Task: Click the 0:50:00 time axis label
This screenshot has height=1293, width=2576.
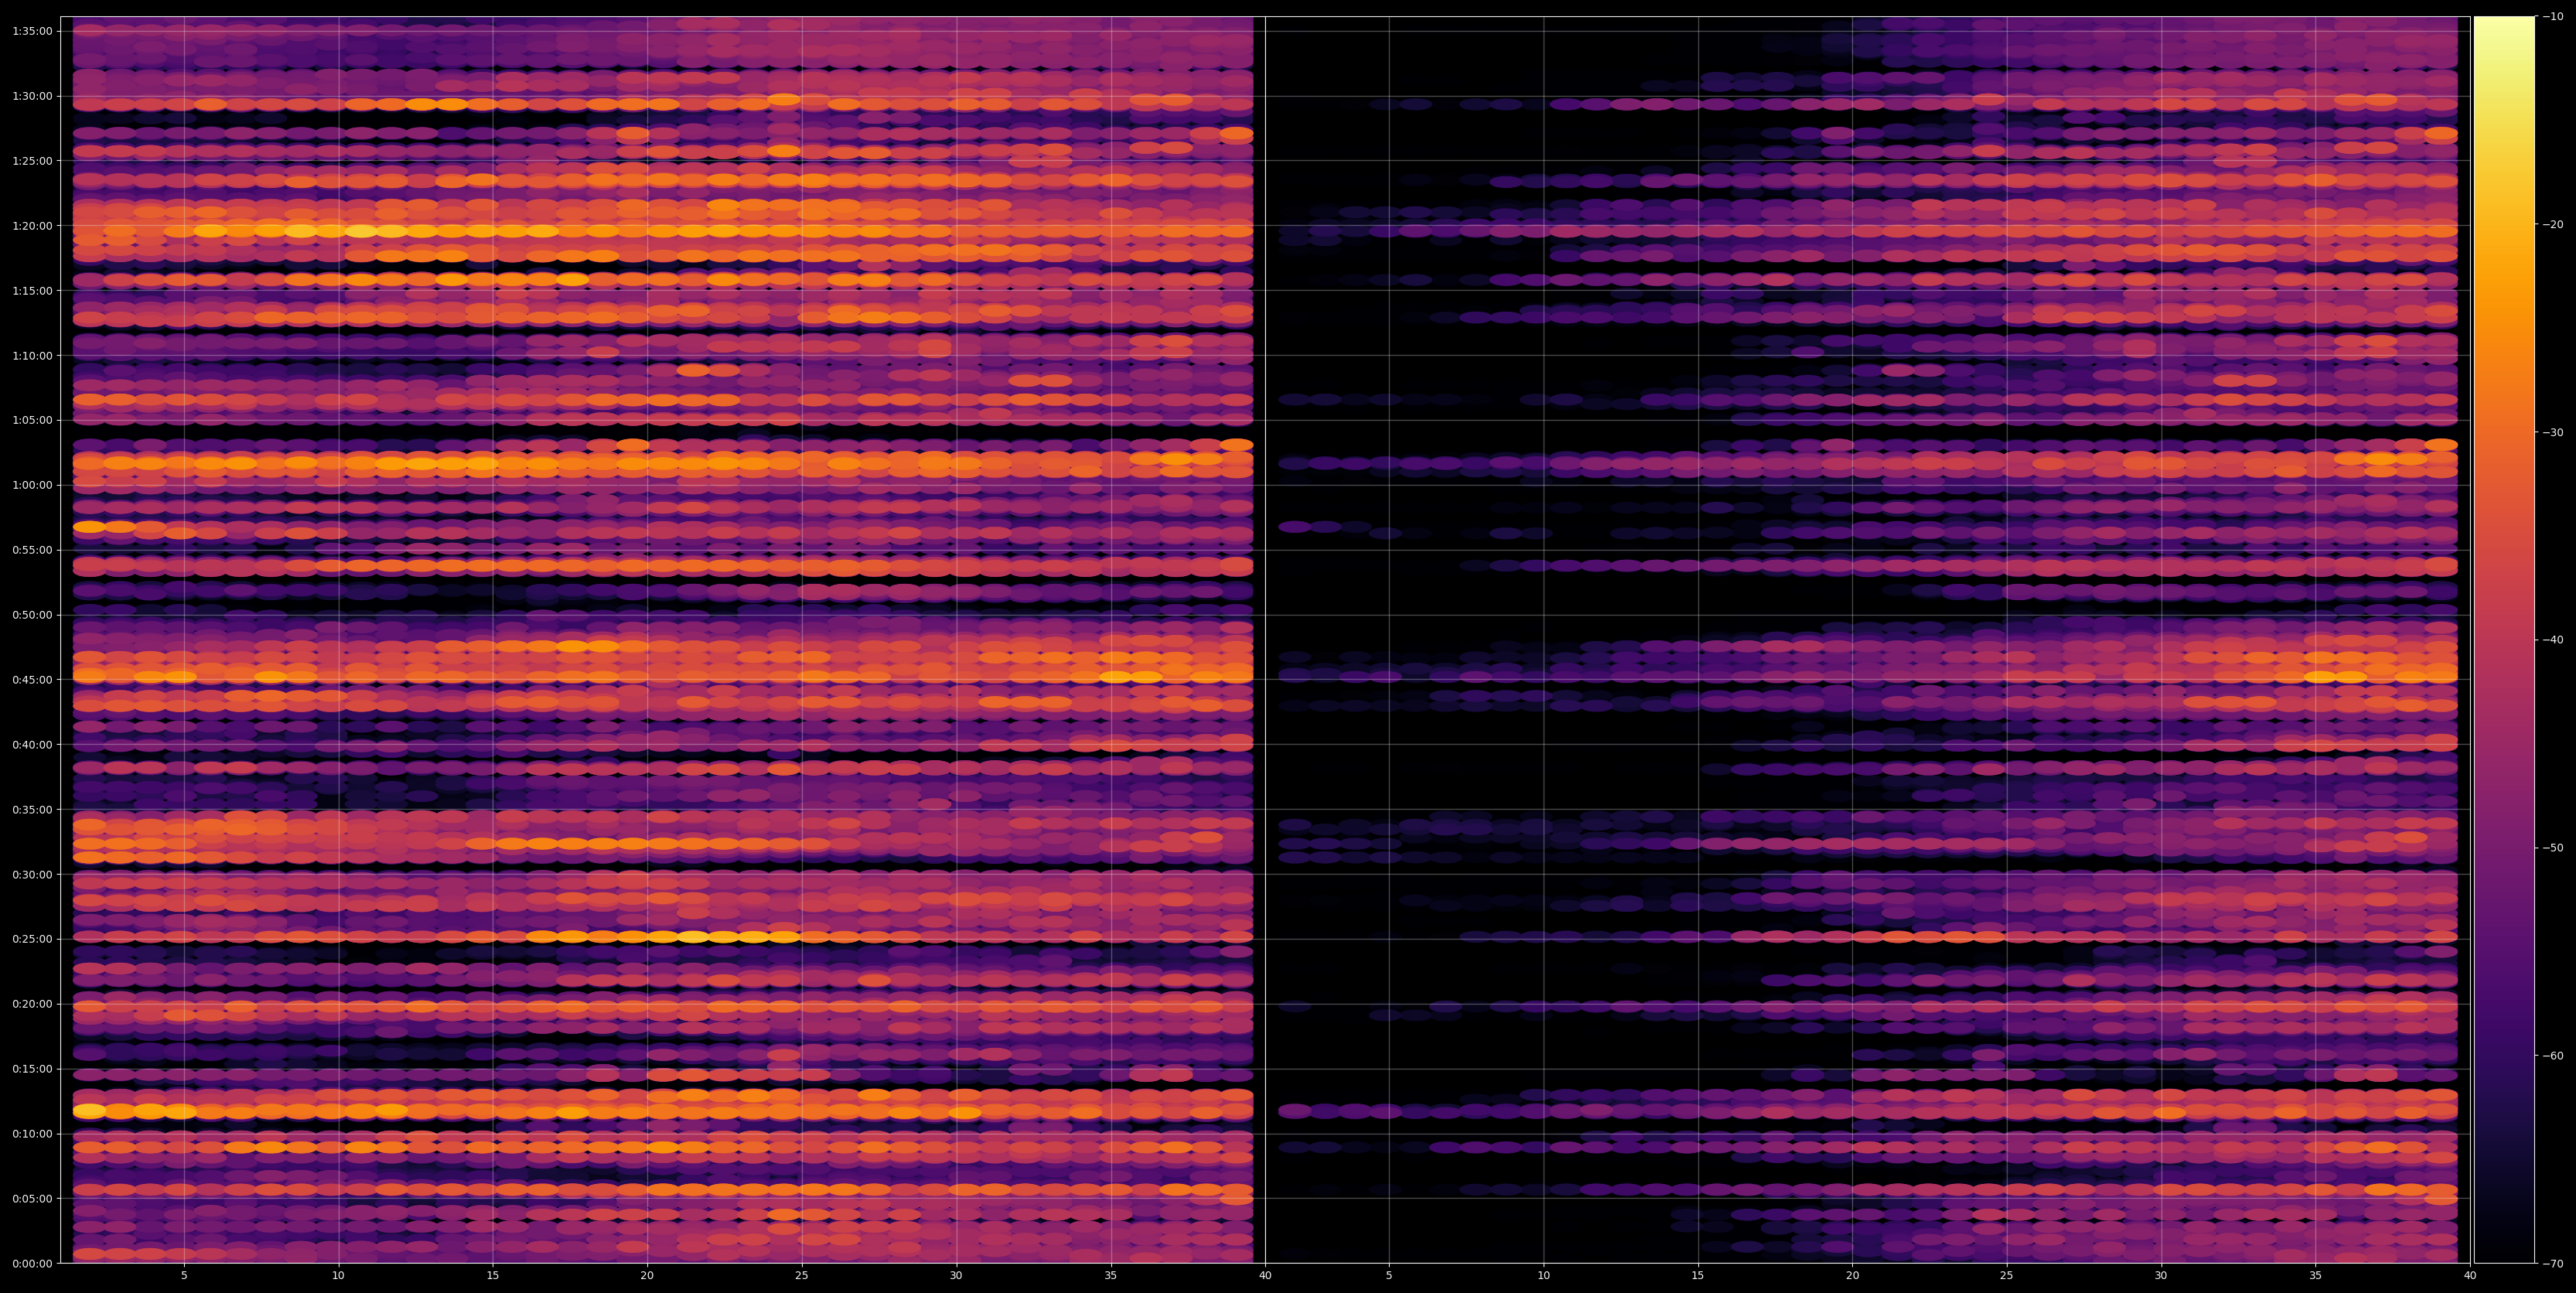Action: pyautogui.click(x=32, y=615)
